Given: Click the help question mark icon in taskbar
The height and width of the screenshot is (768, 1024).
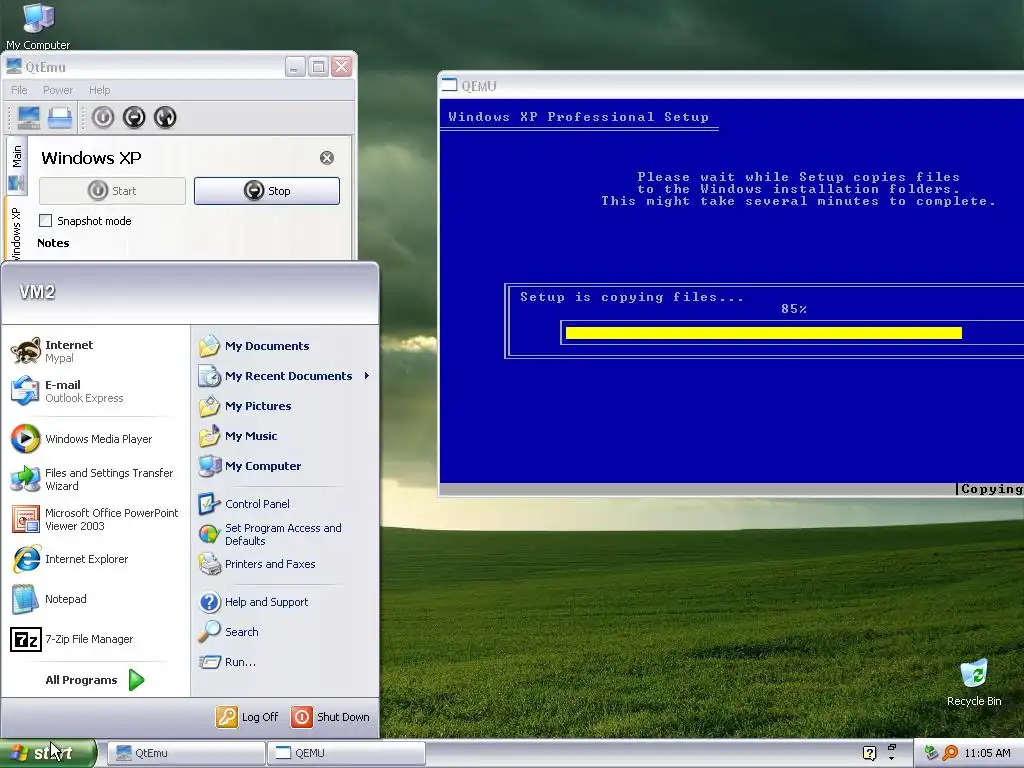Looking at the screenshot, I should (x=869, y=753).
